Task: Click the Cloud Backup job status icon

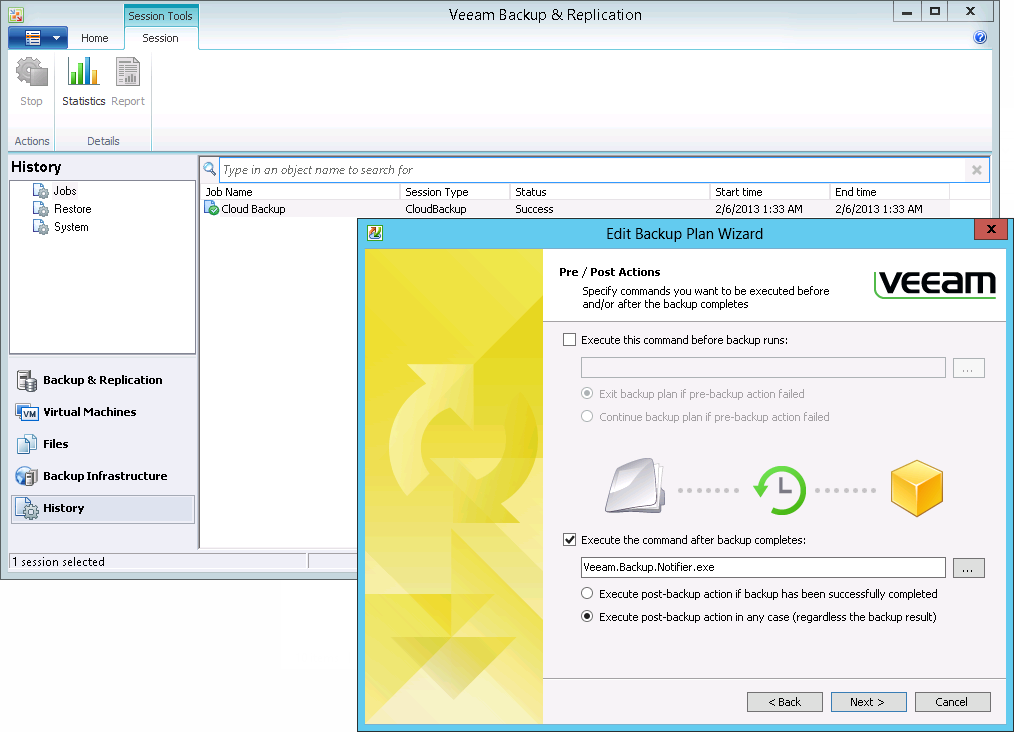Action: [211, 208]
